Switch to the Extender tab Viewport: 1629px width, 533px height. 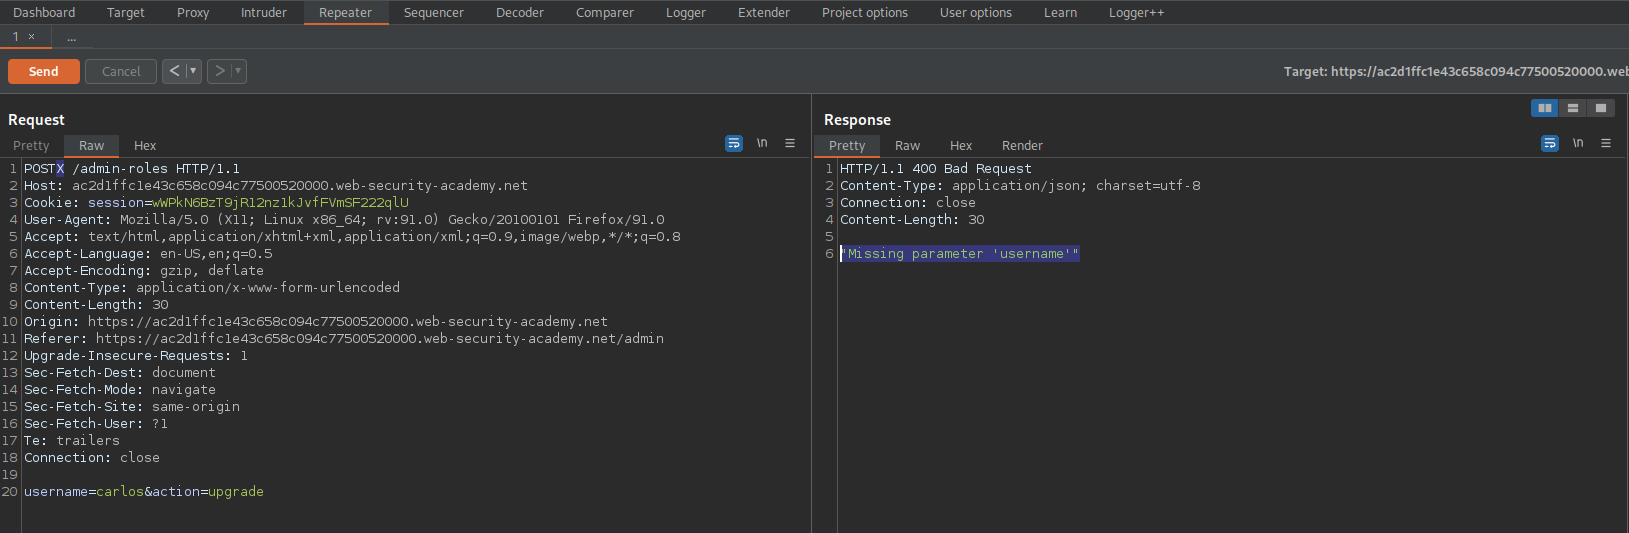(764, 12)
